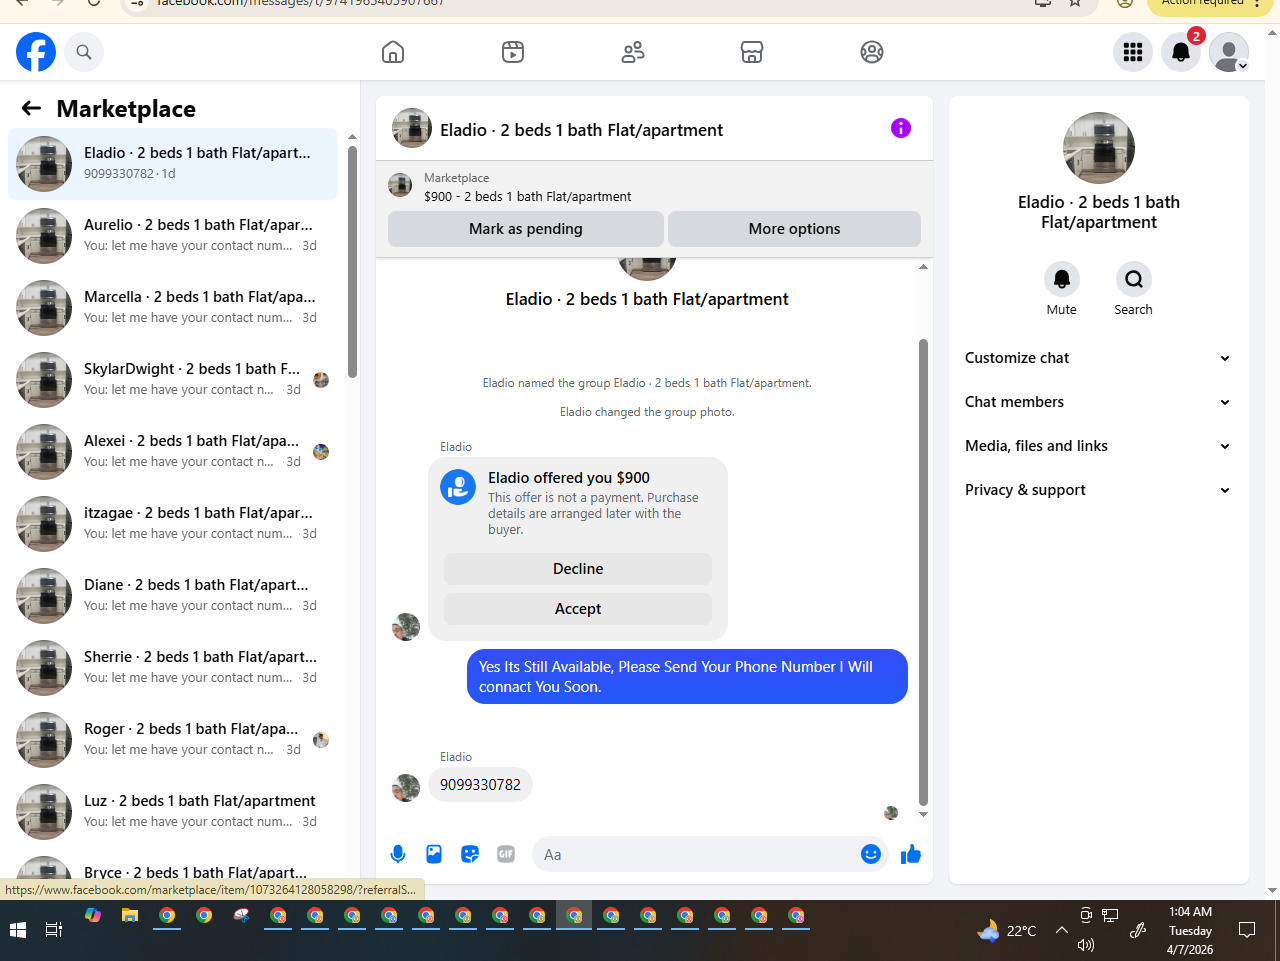The width and height of the screenshot is (1280, 961).
Task: Open the Groups icon in top navigation
Action: click(872, 52)
